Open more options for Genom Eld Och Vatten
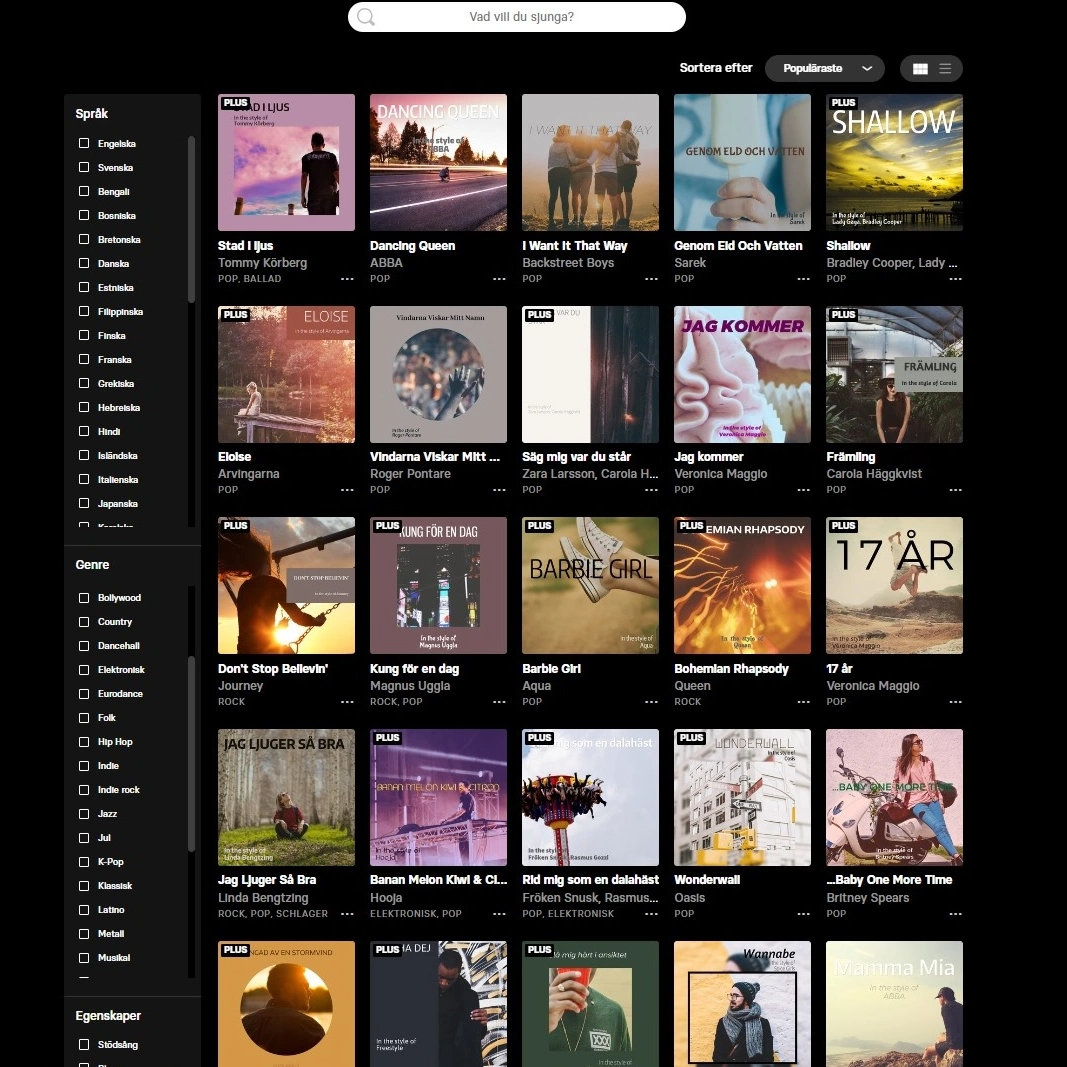The height and width of the screenshot is (1067, 1067). [x=804, y=279]
